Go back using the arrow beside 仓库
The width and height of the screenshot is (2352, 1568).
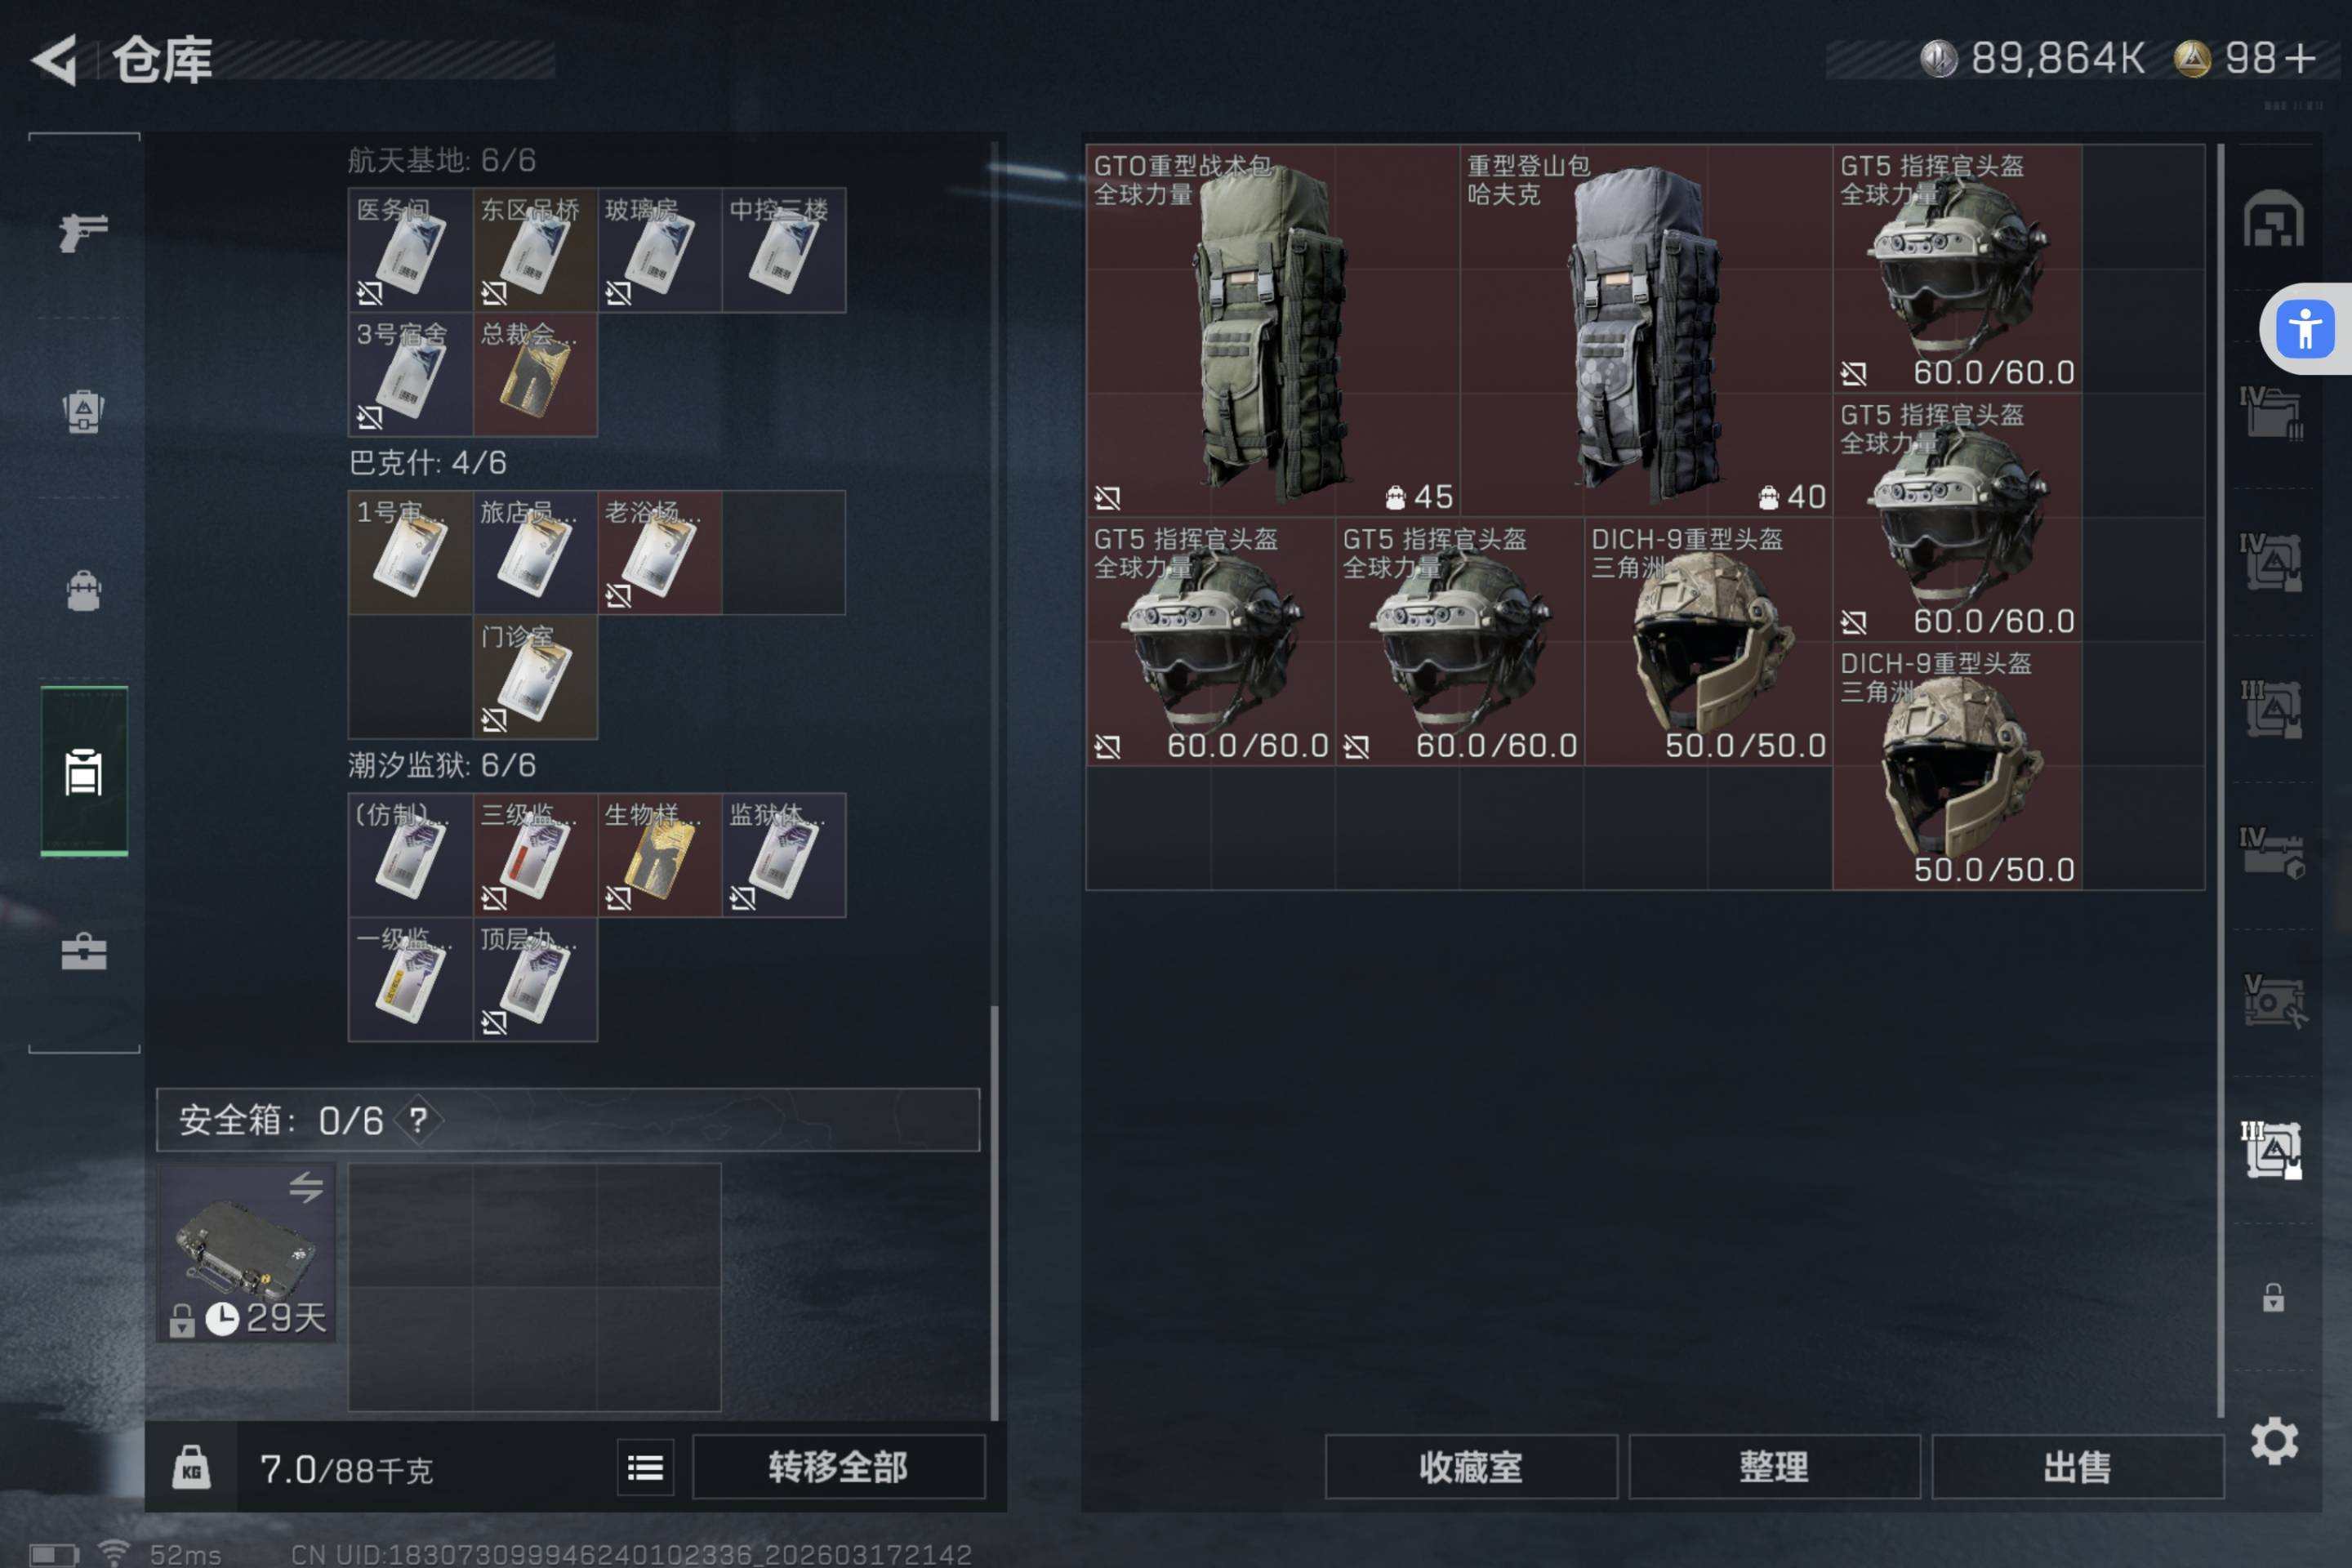point(55,60)
